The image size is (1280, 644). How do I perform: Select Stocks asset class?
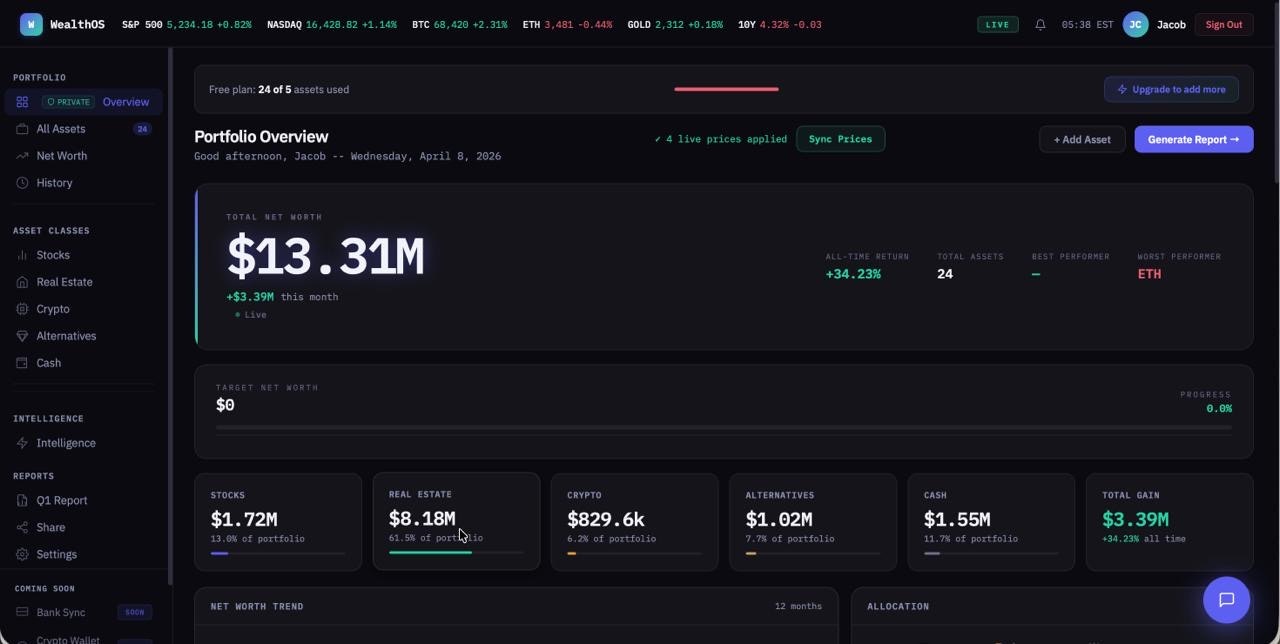(84, 255)
